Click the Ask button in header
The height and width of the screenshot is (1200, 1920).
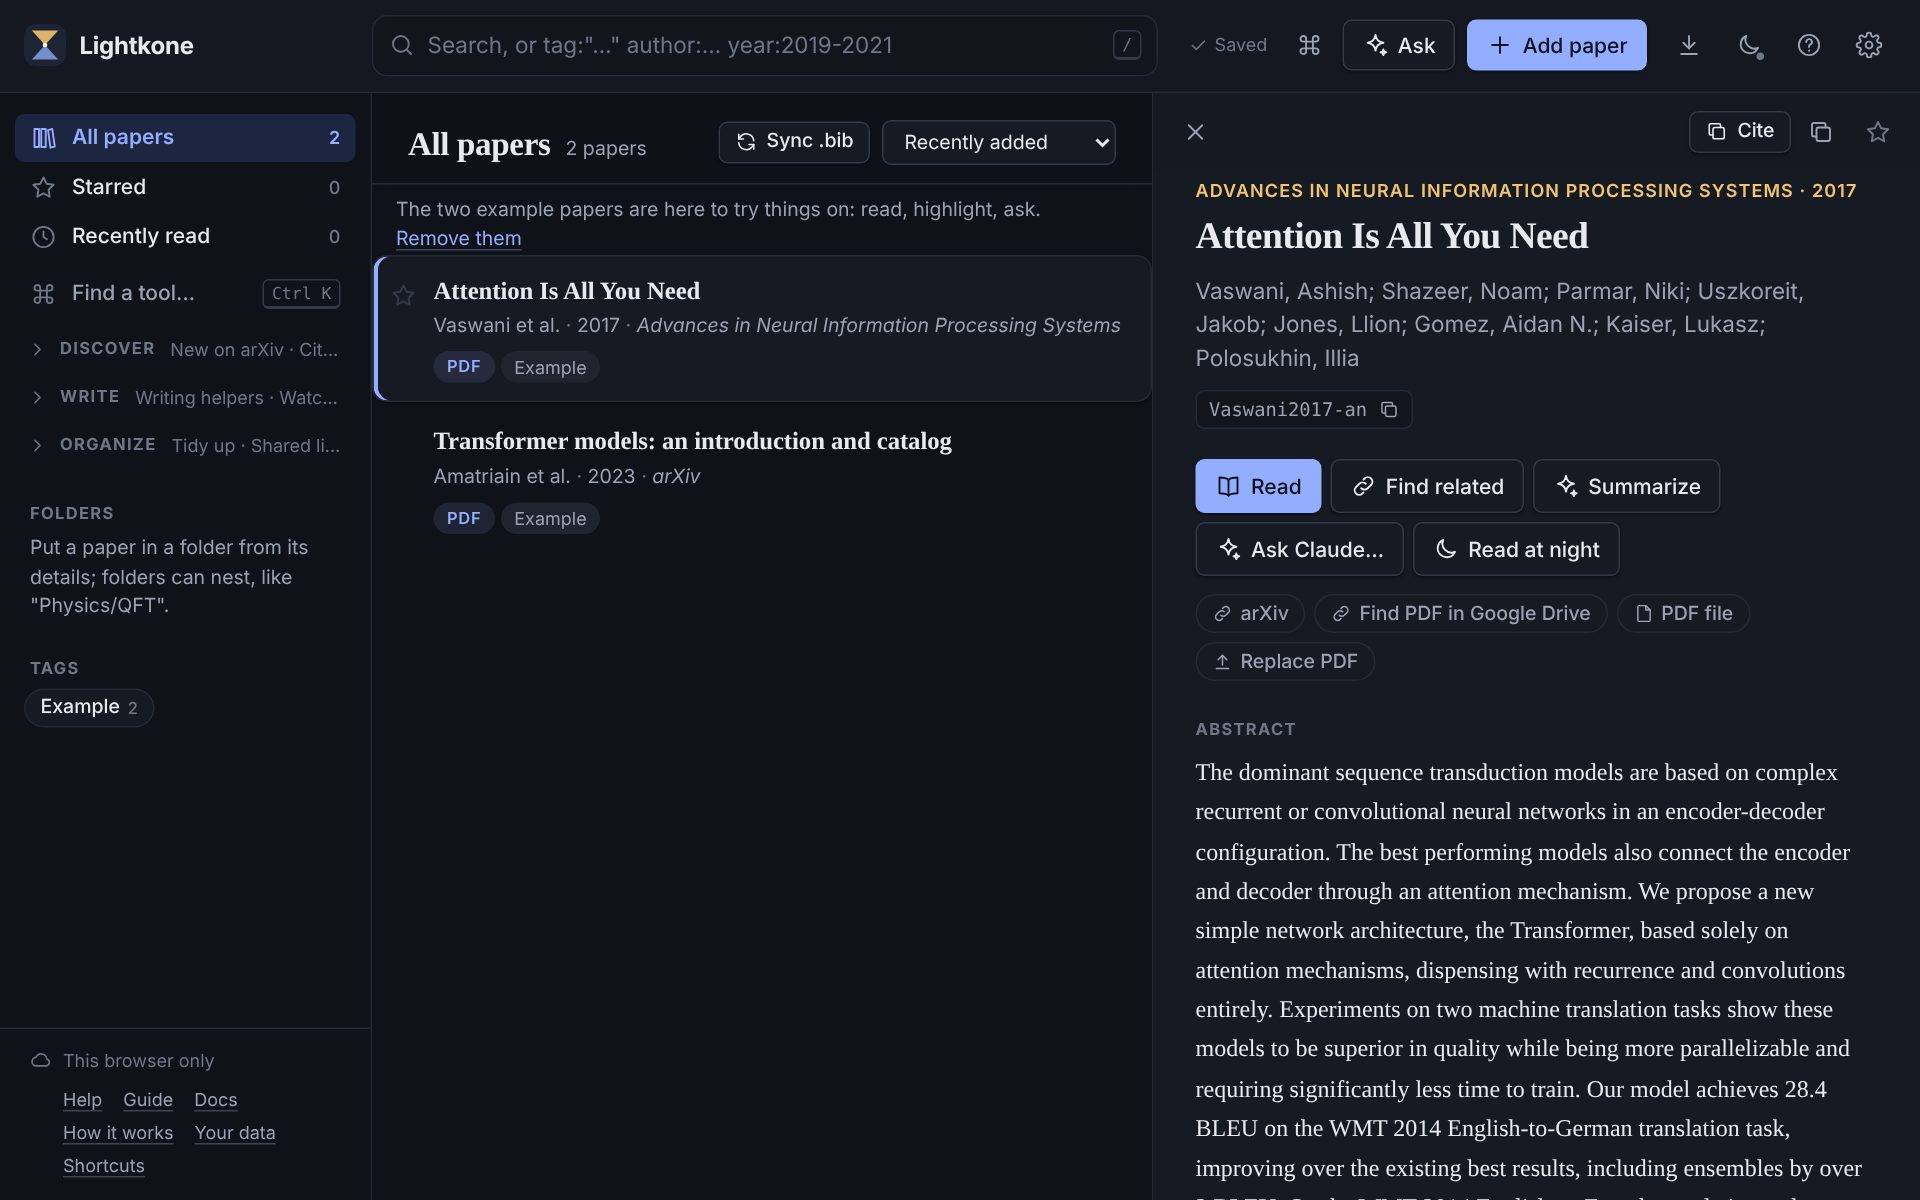(x=1398, y=45)
